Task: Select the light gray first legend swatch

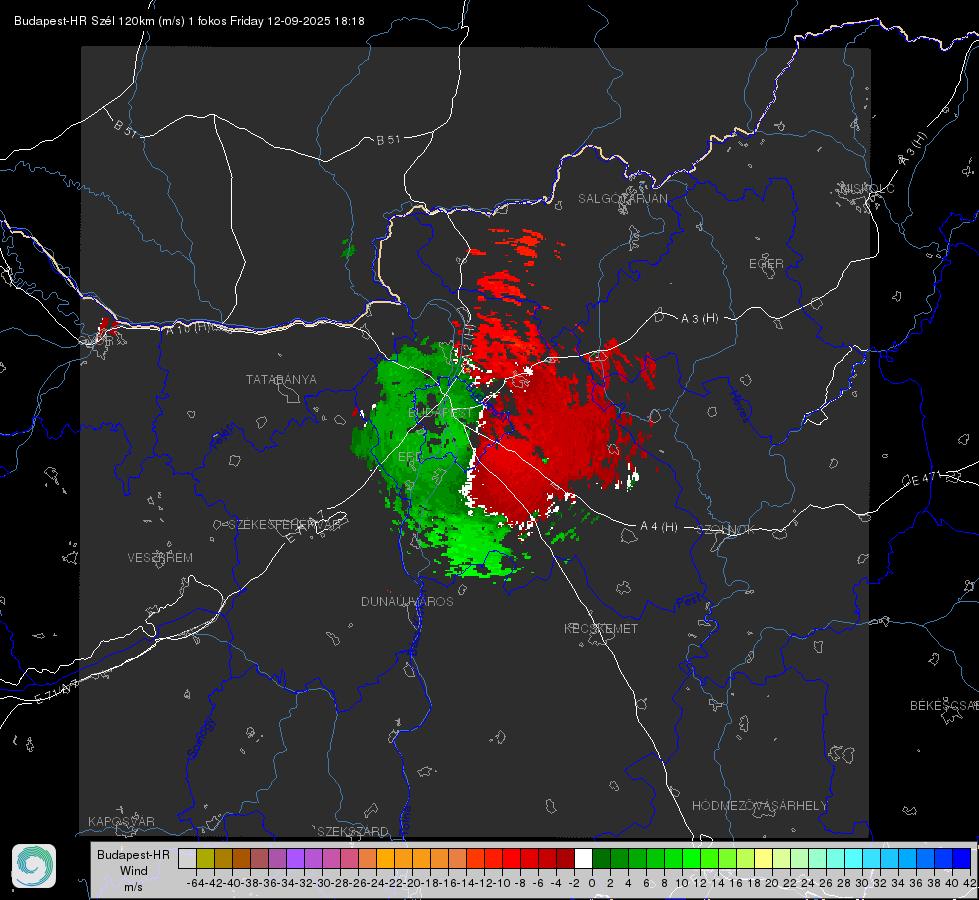Action: click(x=187, y=858)
